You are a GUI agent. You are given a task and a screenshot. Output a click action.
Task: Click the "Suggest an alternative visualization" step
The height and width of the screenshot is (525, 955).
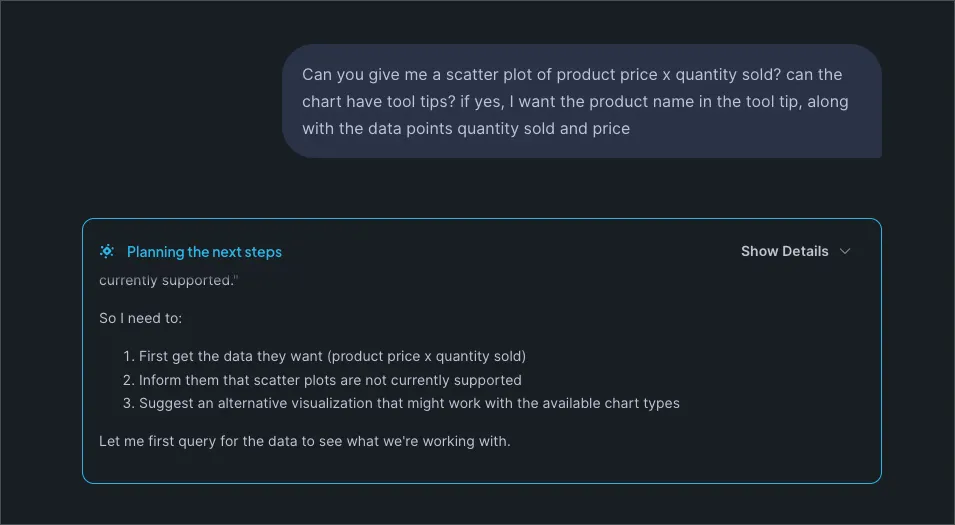tap(409, 404)
